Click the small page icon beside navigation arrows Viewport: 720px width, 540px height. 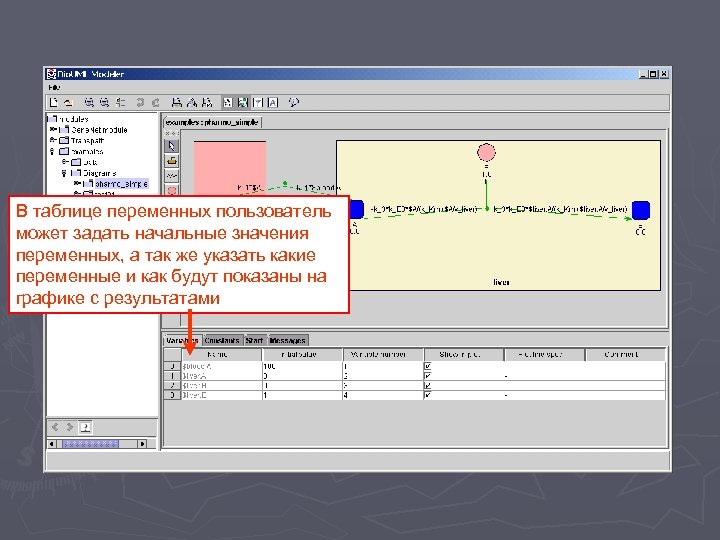pyautogui.click(x=85, y=427)
